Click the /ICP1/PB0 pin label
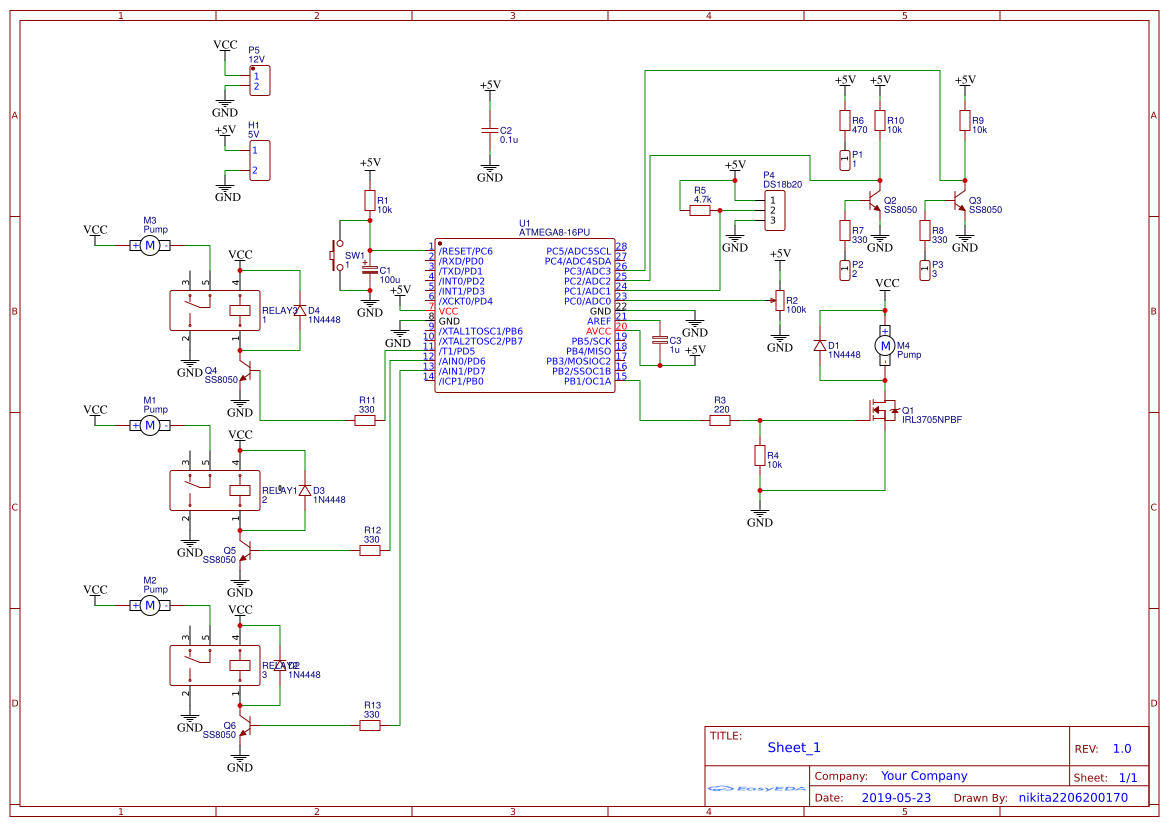The image size is (1169, 827). click(461, 380)
